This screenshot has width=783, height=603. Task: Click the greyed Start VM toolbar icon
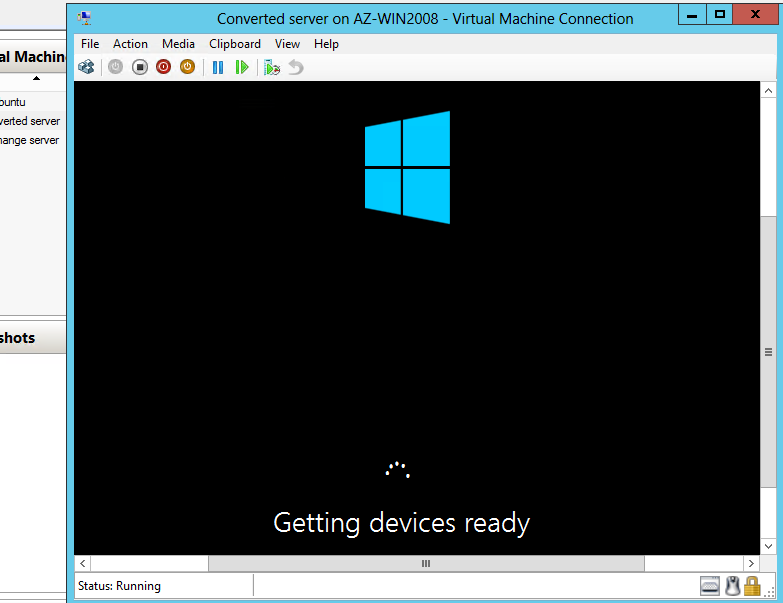(115, 67)
